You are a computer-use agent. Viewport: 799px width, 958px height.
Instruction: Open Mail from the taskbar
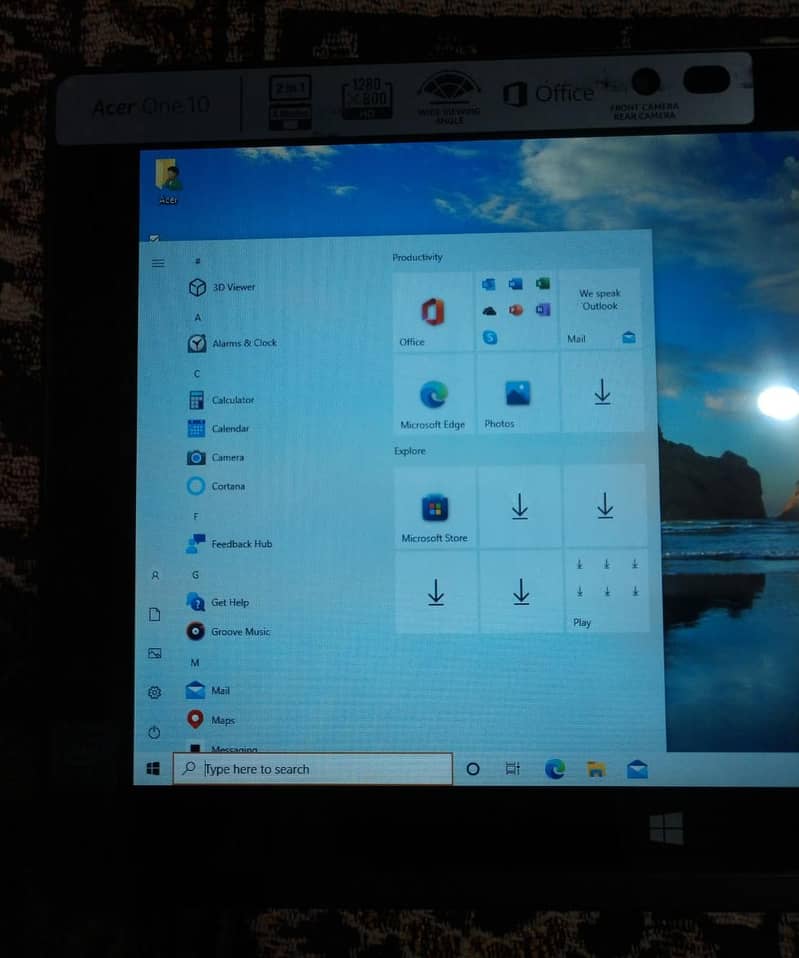point(637,769)
